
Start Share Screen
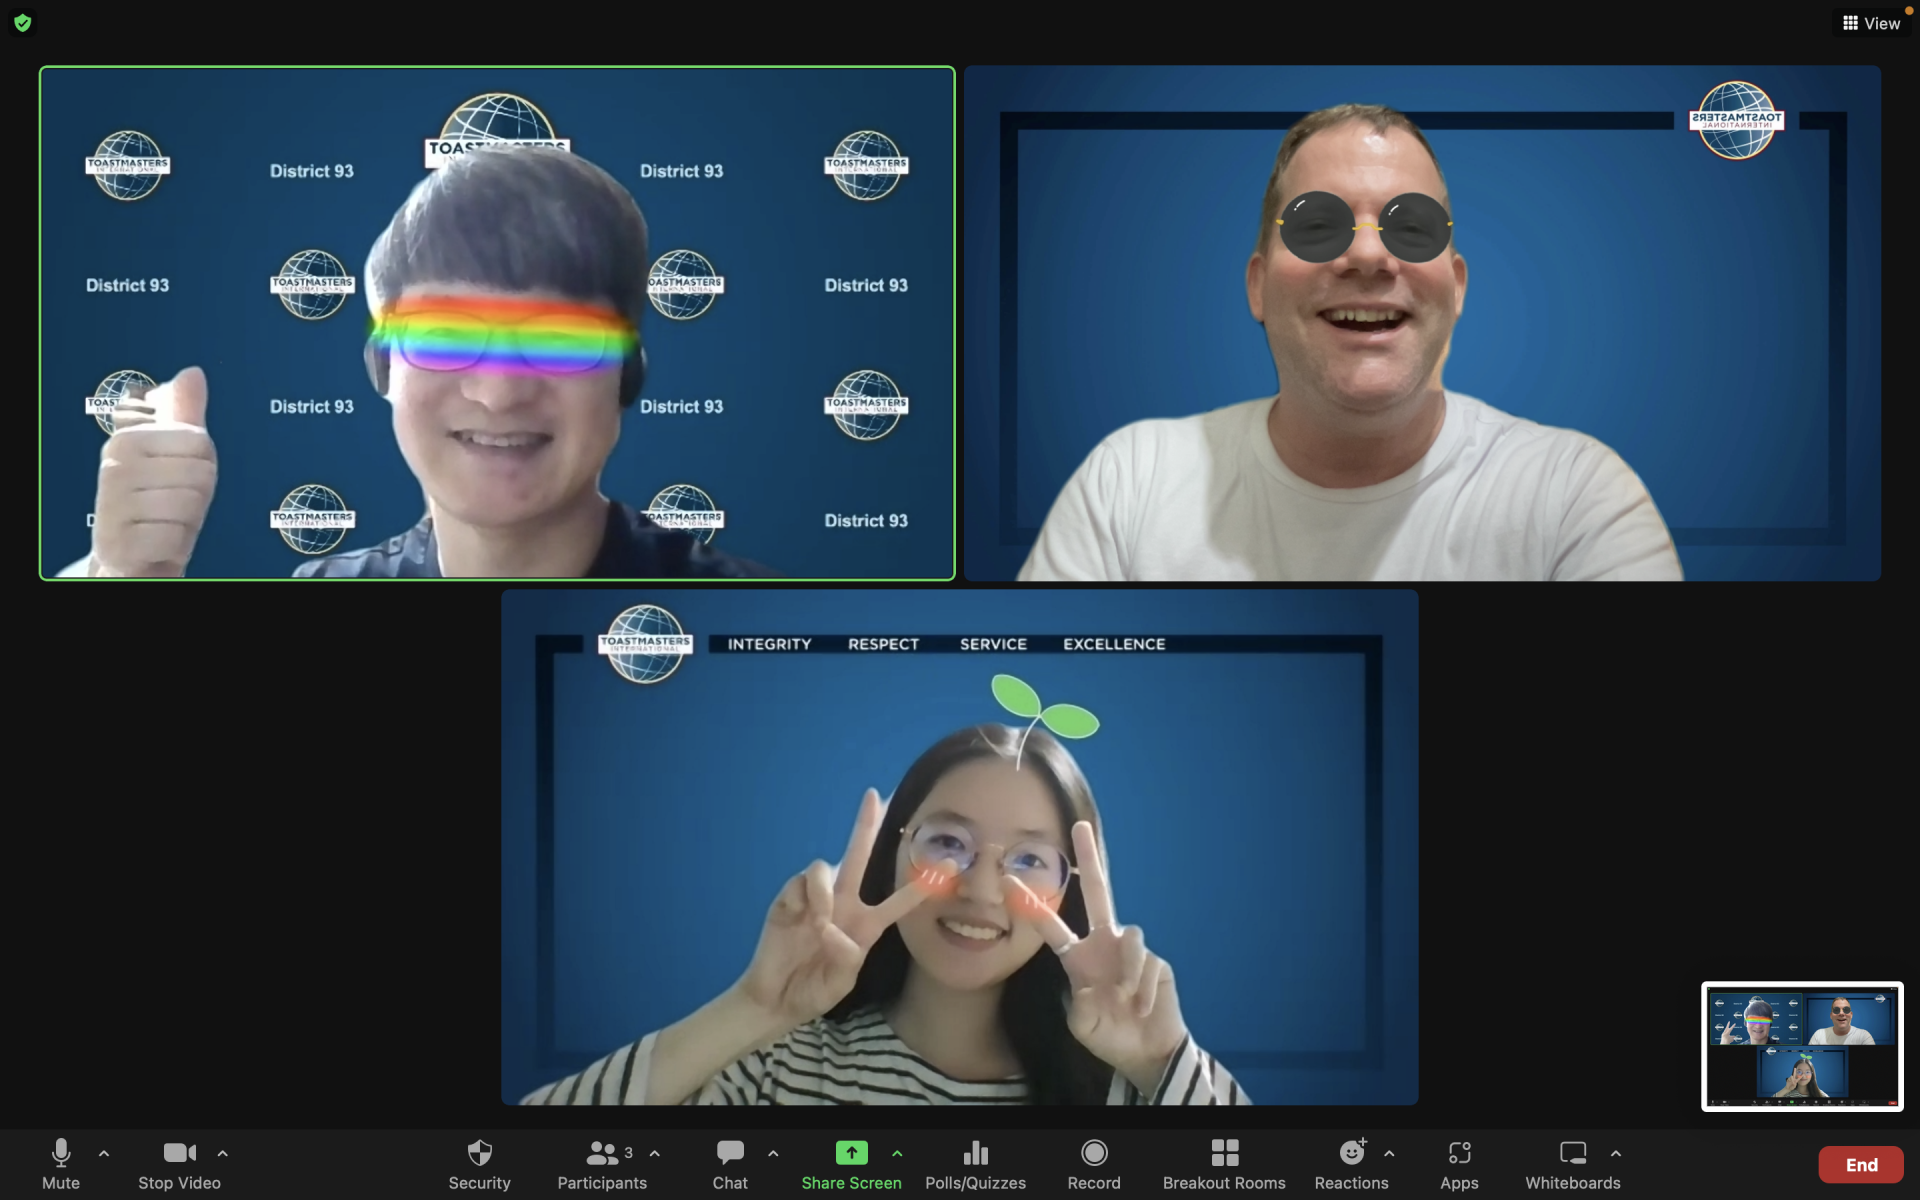pyautogui.click(x=851, y=1165)
